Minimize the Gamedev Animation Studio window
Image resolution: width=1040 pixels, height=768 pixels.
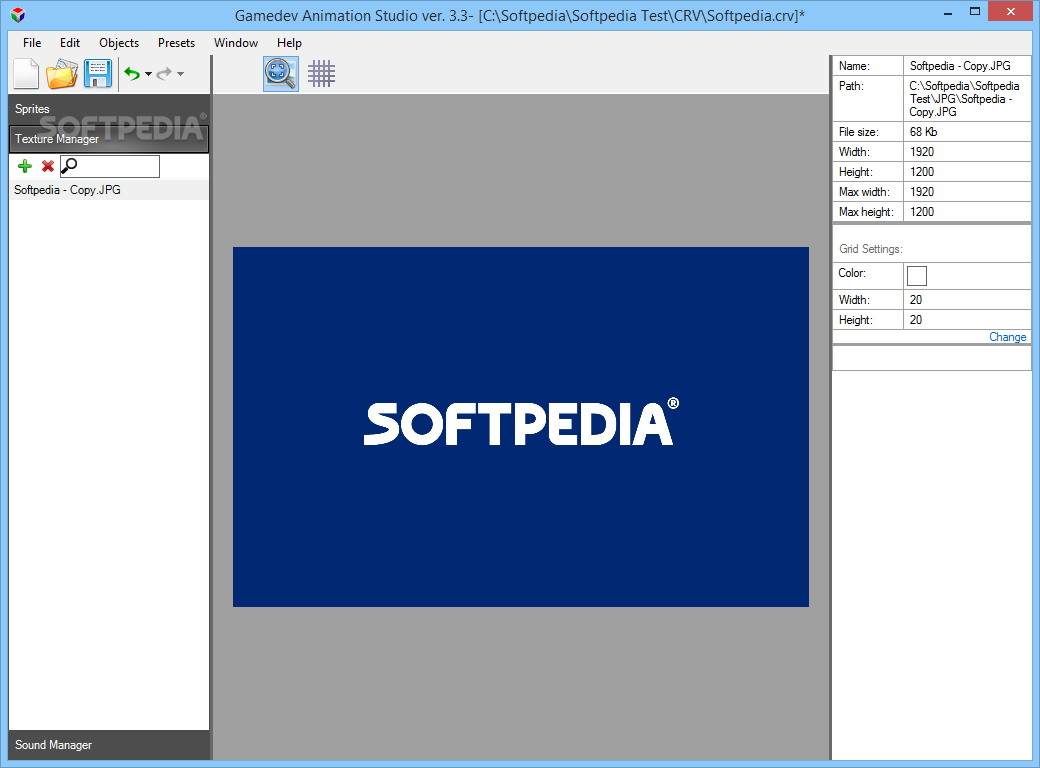point(948,12)
